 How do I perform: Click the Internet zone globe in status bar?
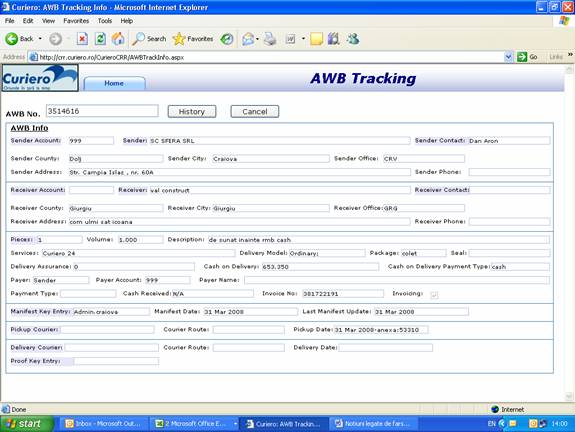(x=495, y=409)
